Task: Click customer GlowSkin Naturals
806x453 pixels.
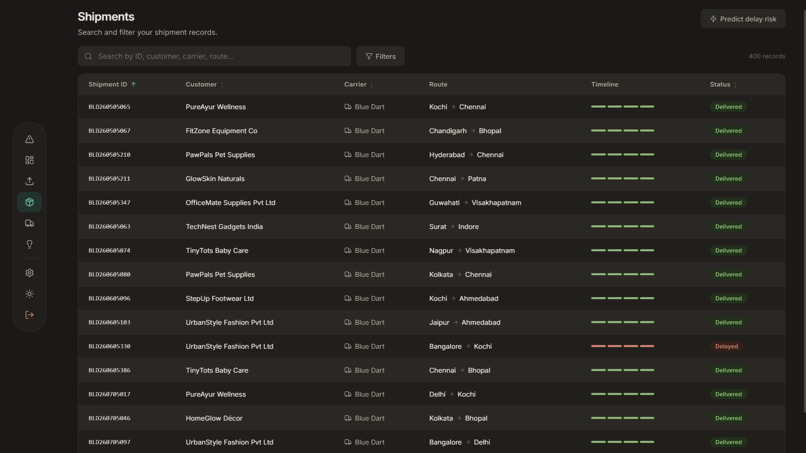Action: [215, 178]
